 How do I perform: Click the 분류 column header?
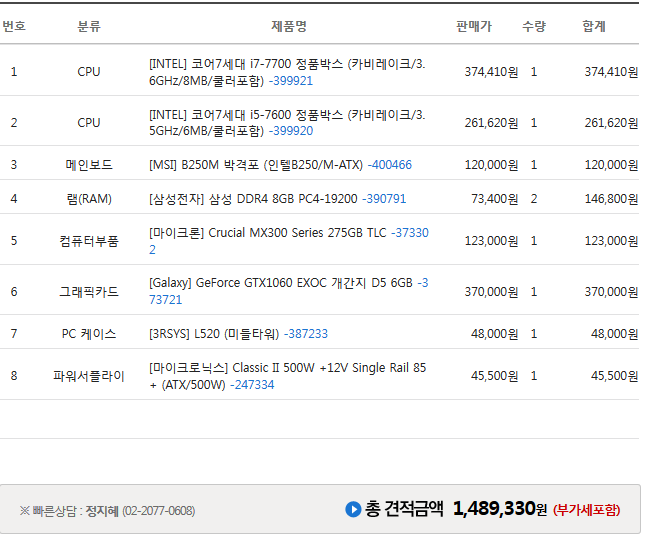pos(89,26)
